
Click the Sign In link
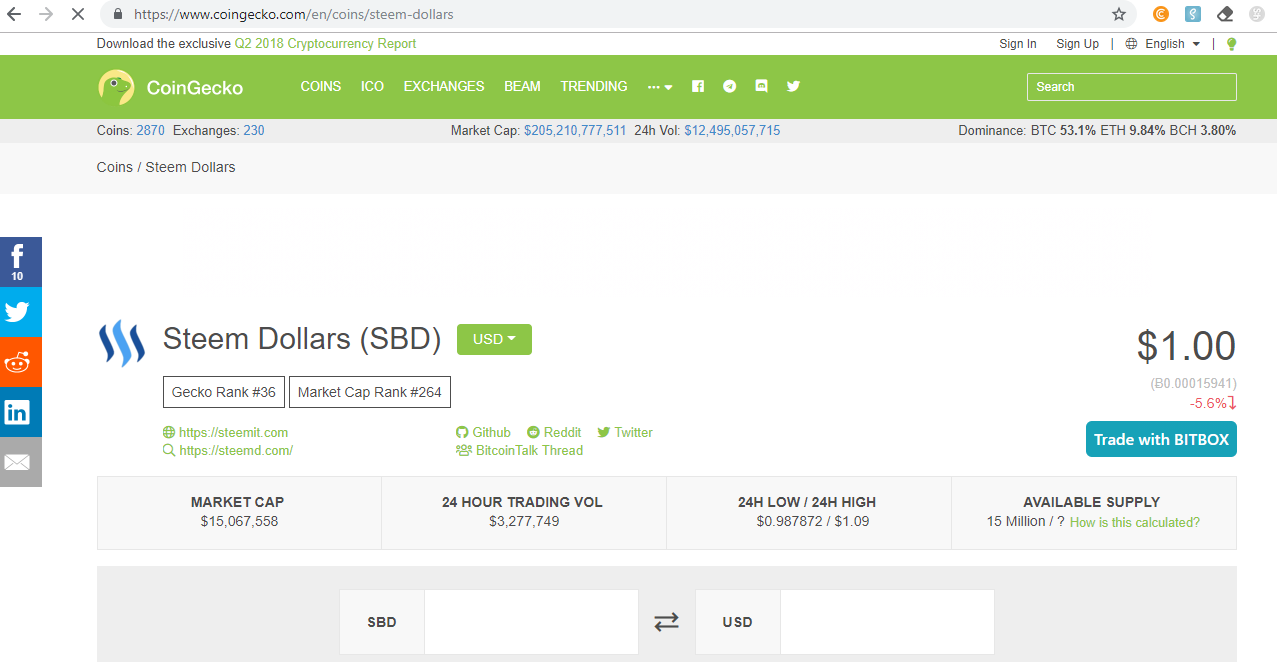[1018, 44]
